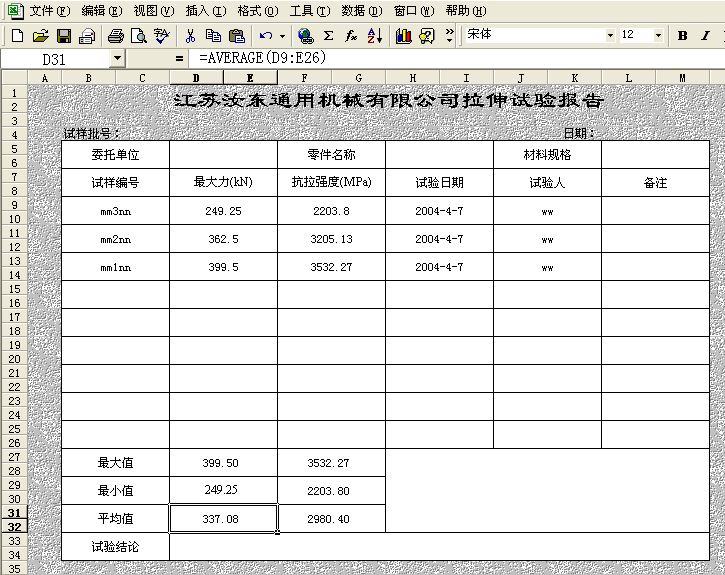Select cell with value 249.25 in mm3nn row

tap(223, 211)
